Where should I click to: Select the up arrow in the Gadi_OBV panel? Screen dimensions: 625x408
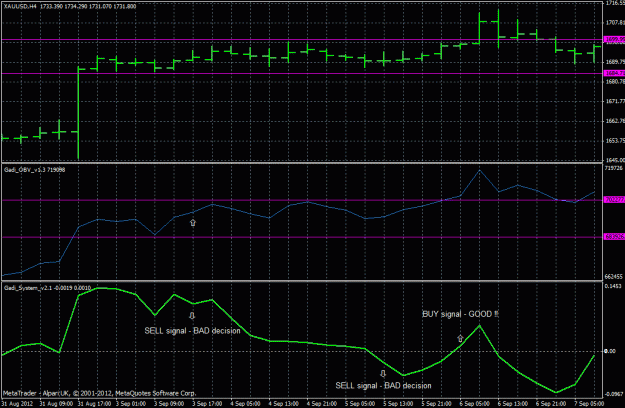193,223
